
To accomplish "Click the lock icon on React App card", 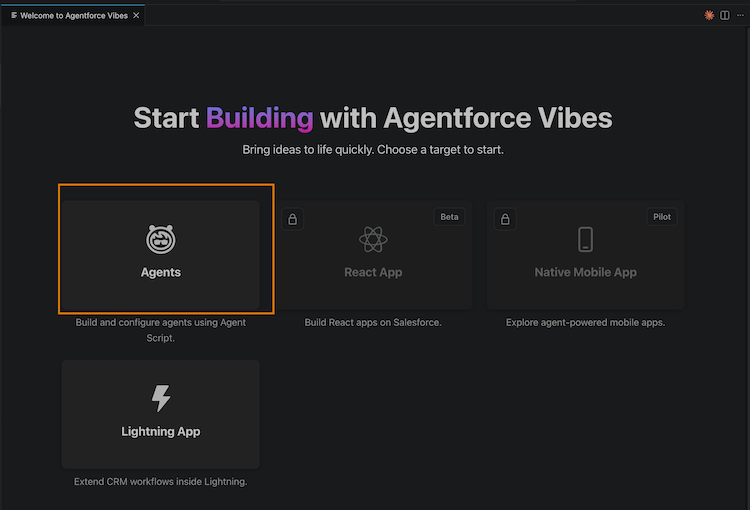I will pyautogui.click(x=293, y=219).
